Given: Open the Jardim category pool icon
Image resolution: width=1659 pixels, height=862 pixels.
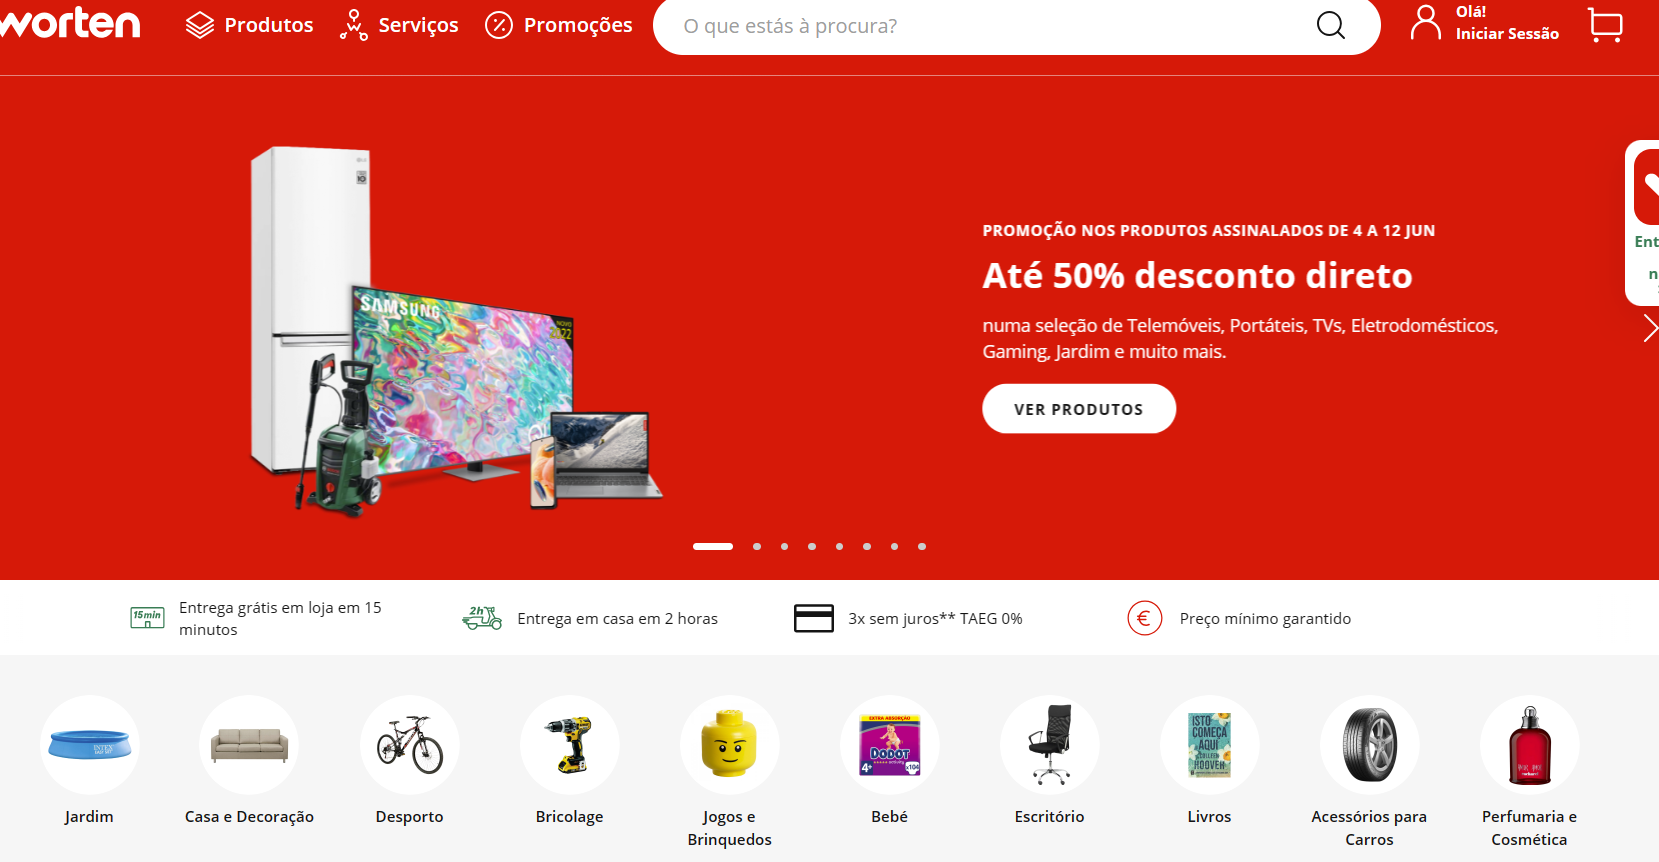Looking at the screenshot, I should coord(89,745).
